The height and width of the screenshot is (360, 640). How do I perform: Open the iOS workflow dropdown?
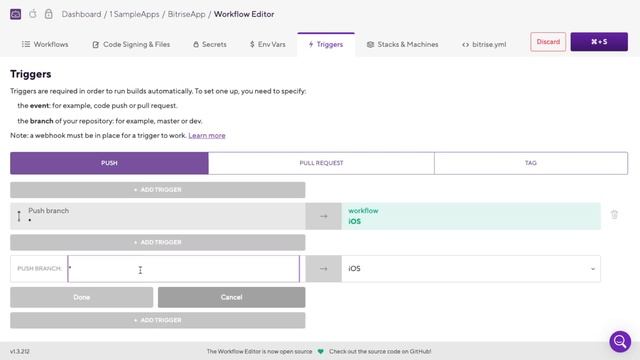[x=471, y=269]
